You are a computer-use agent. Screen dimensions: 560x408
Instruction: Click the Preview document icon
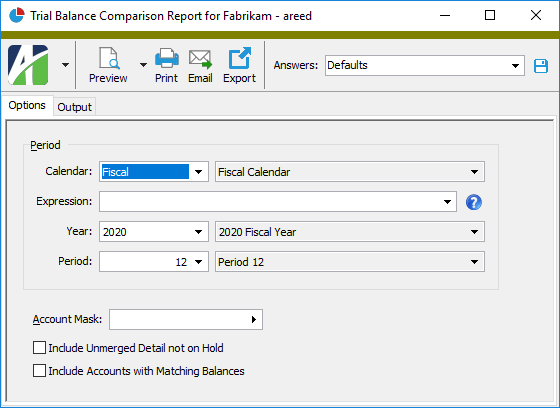(x=109, y=58)
